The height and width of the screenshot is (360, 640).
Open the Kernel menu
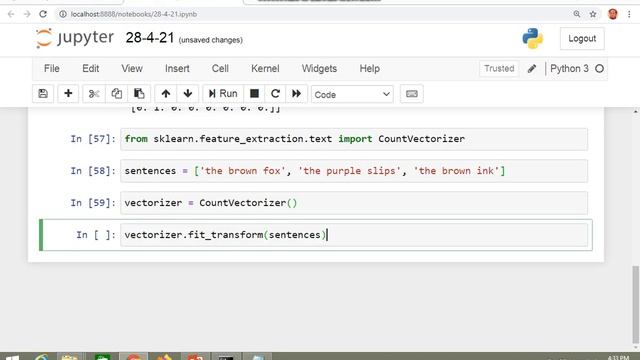click(265, 69)
